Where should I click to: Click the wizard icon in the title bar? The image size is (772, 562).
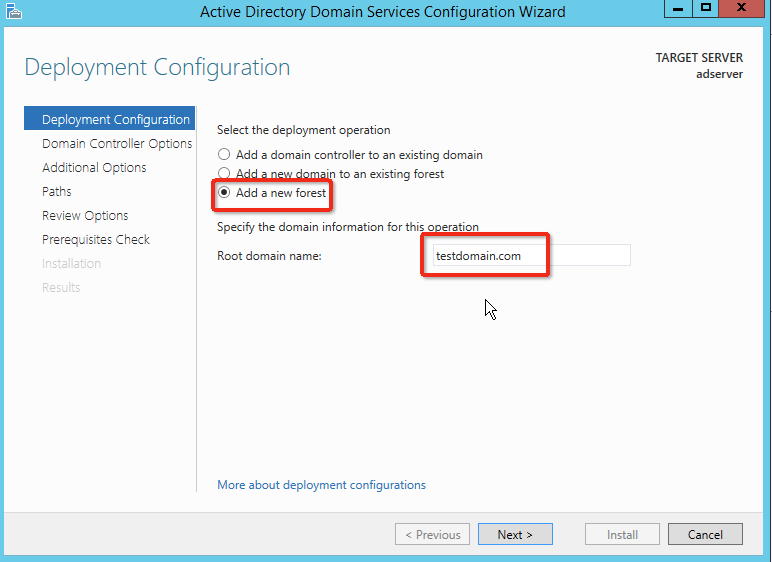[13, 12]
